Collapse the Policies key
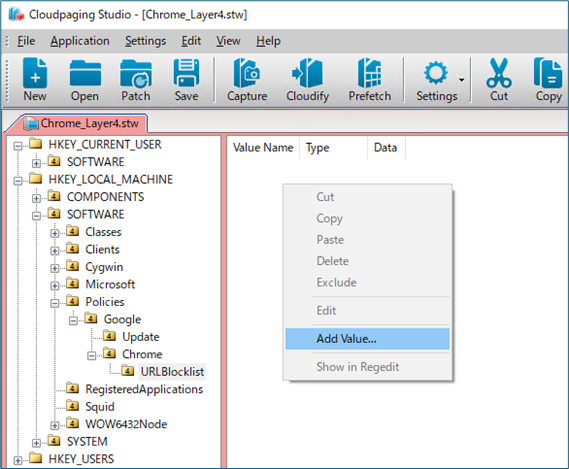Image resolution: width=569 pixels, height=469 pixels. (x=54, y=303)
